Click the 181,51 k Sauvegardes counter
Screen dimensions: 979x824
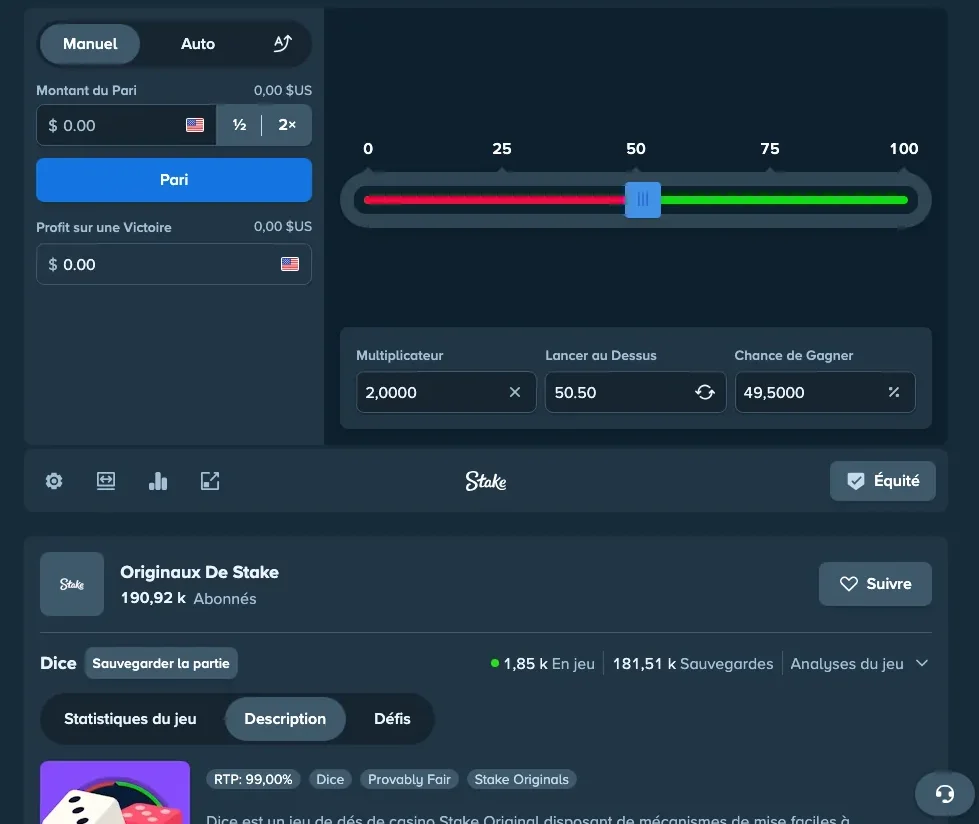(692, 664)
